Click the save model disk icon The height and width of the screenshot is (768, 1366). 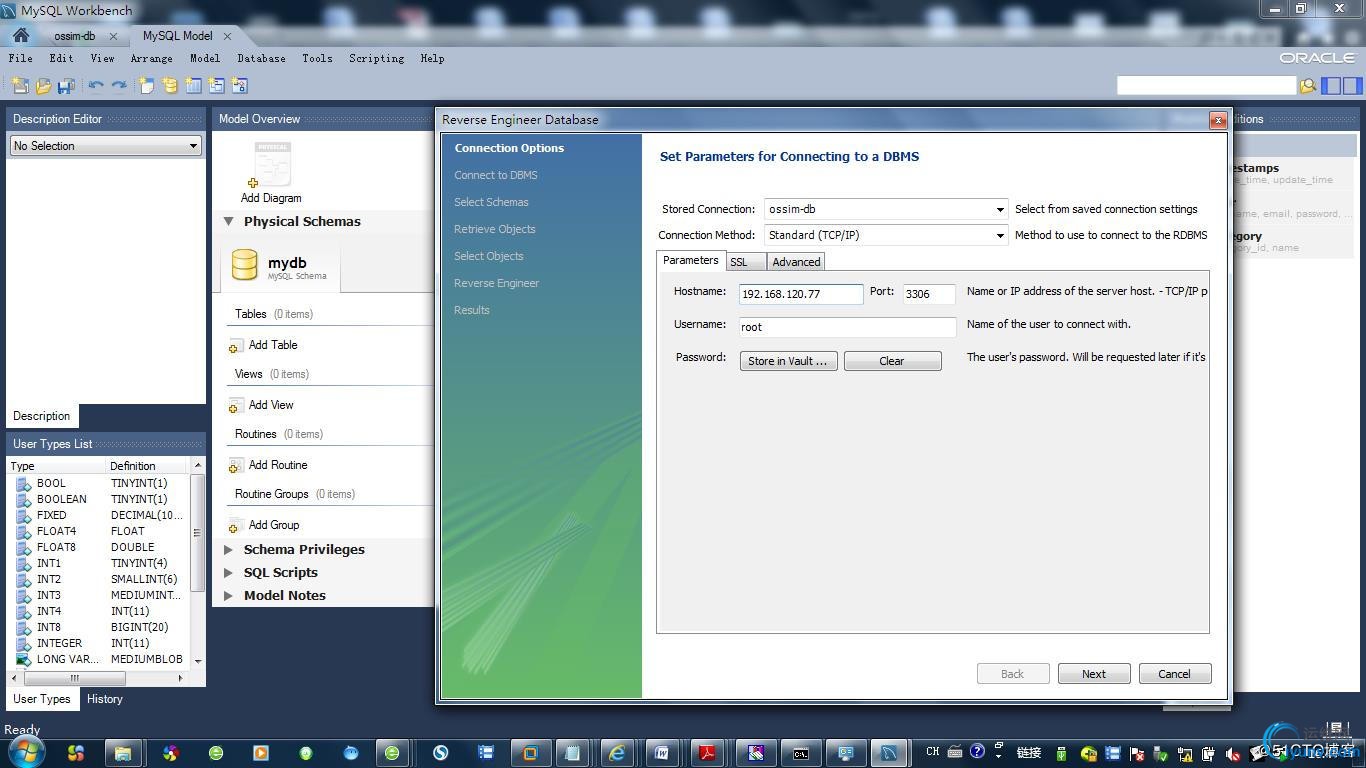coord(66,86)
